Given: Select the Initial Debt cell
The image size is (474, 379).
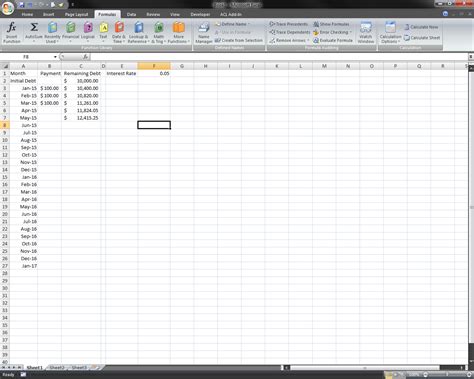Looking at the screenshot, I should pyautogui.click(x=23, y=81).
